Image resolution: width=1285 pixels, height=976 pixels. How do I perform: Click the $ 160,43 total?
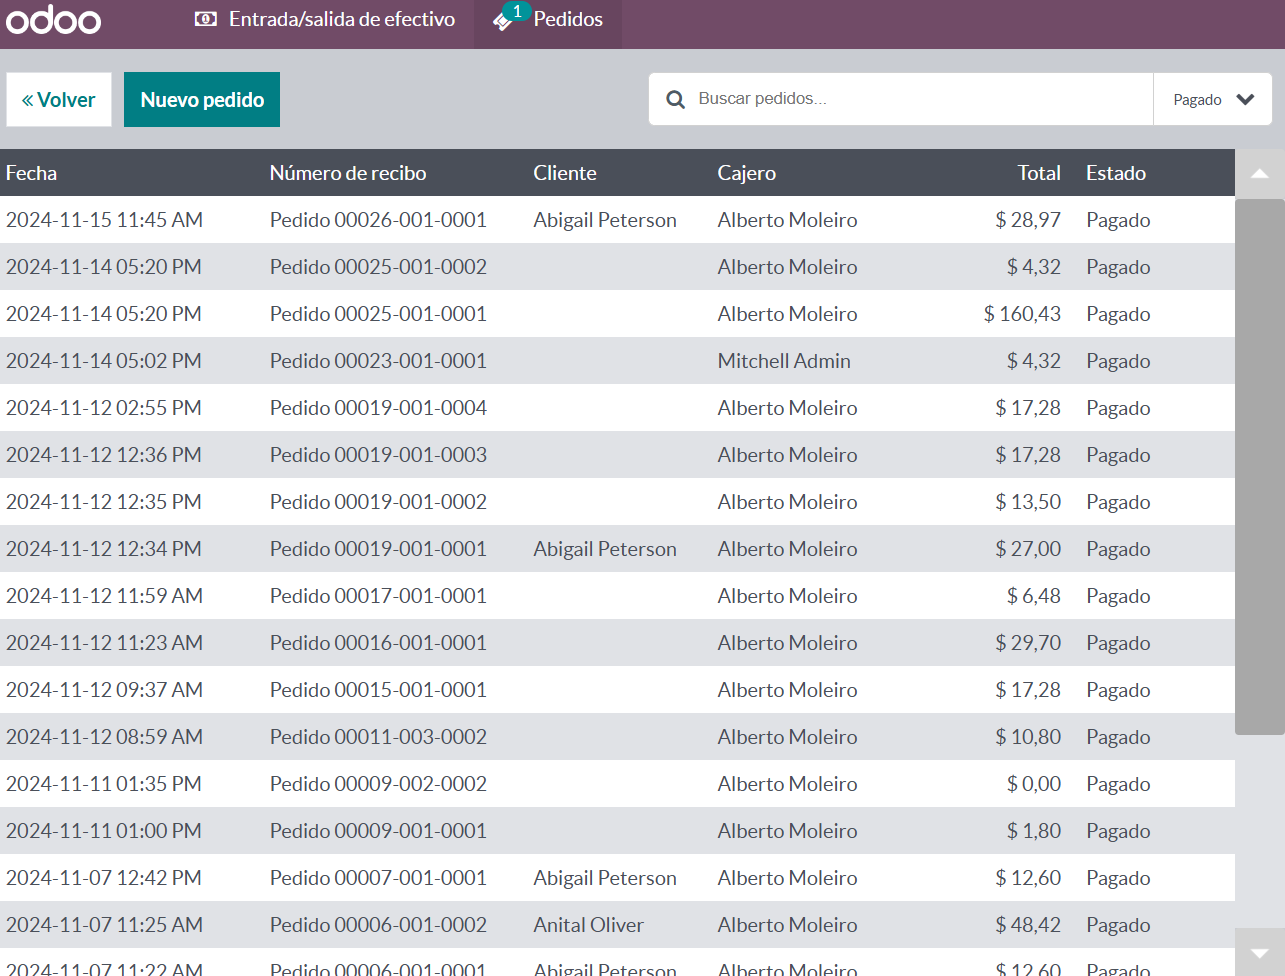[1022, 314]
